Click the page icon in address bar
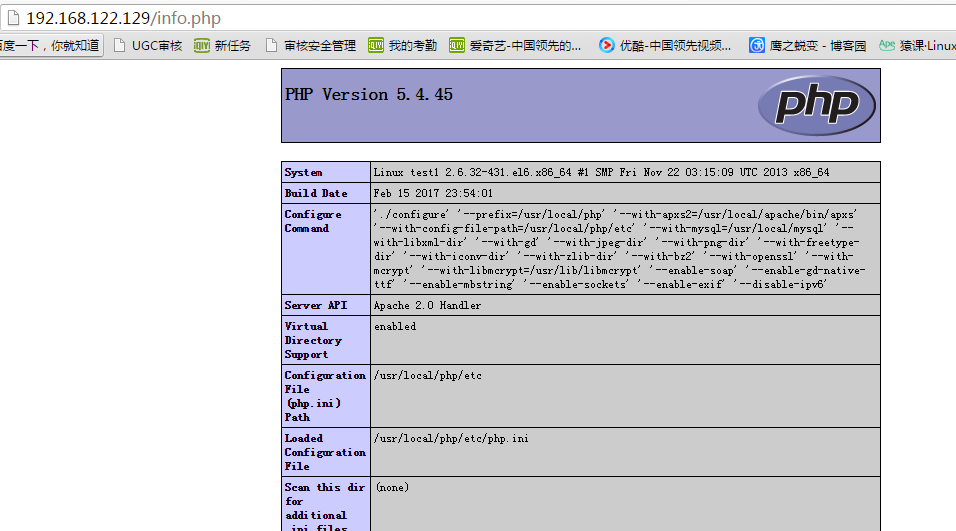 [x=13, y=18]
